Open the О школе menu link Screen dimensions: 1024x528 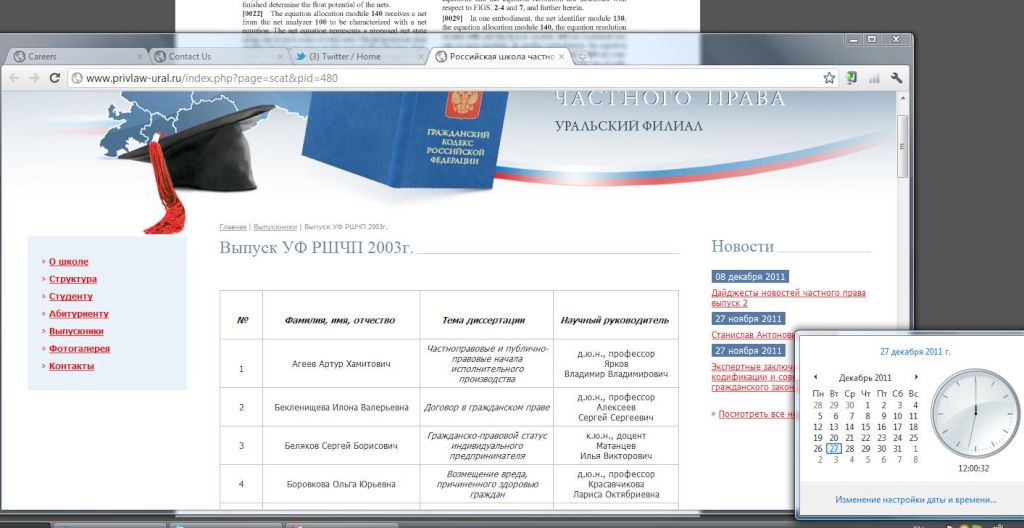(69, 261)
